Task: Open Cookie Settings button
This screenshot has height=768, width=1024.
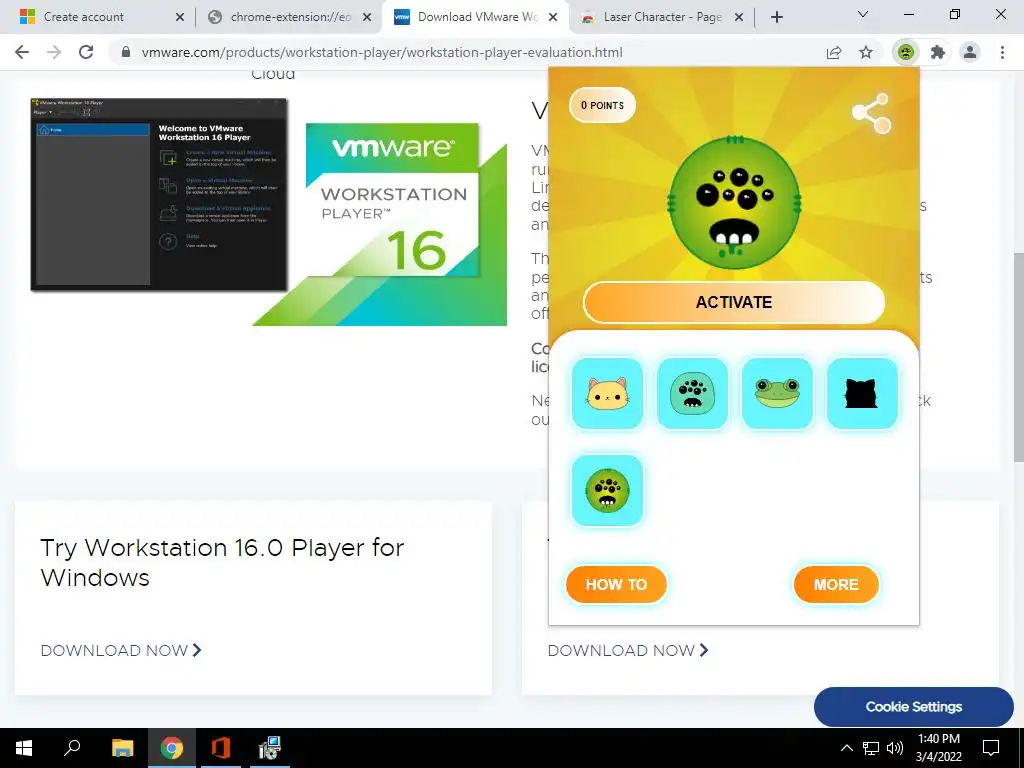Action: point(914,707)
